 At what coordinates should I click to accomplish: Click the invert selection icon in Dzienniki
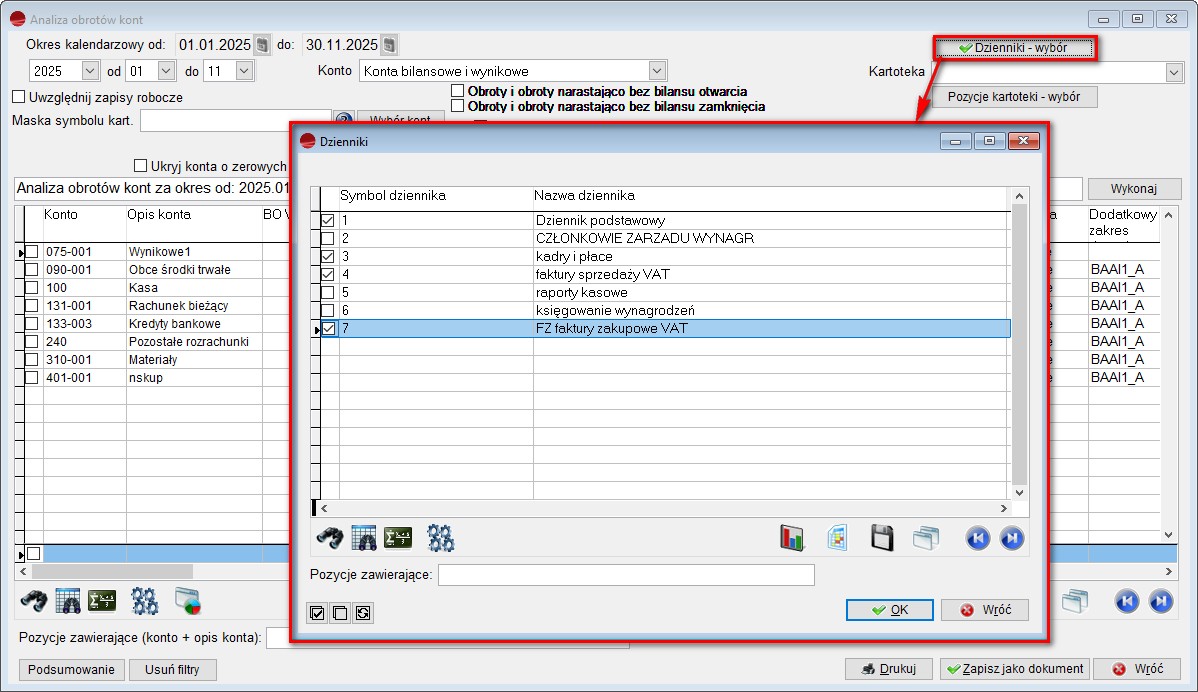[363, 612]
